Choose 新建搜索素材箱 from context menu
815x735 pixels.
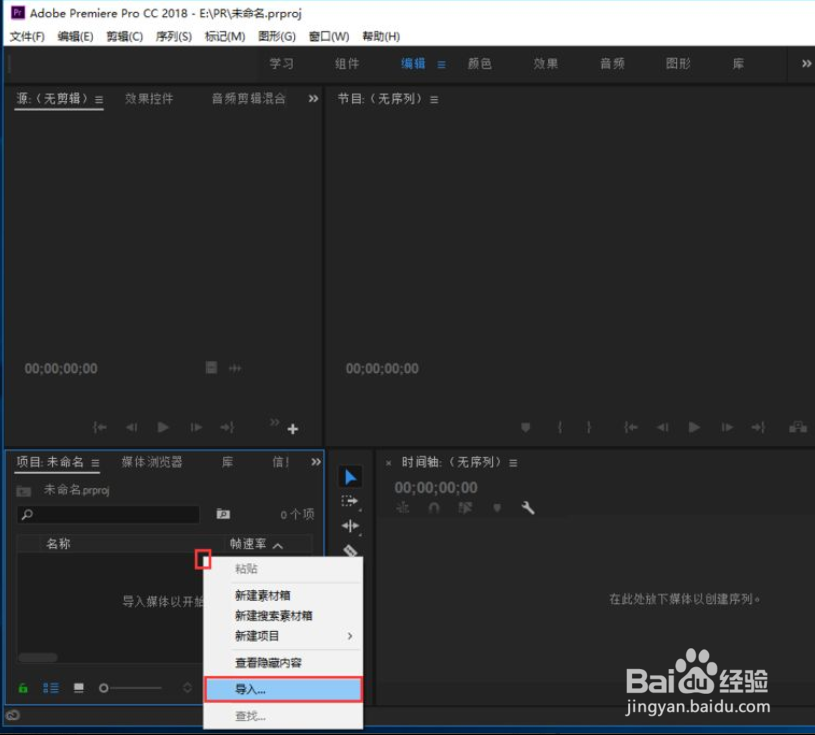point(283,615)
